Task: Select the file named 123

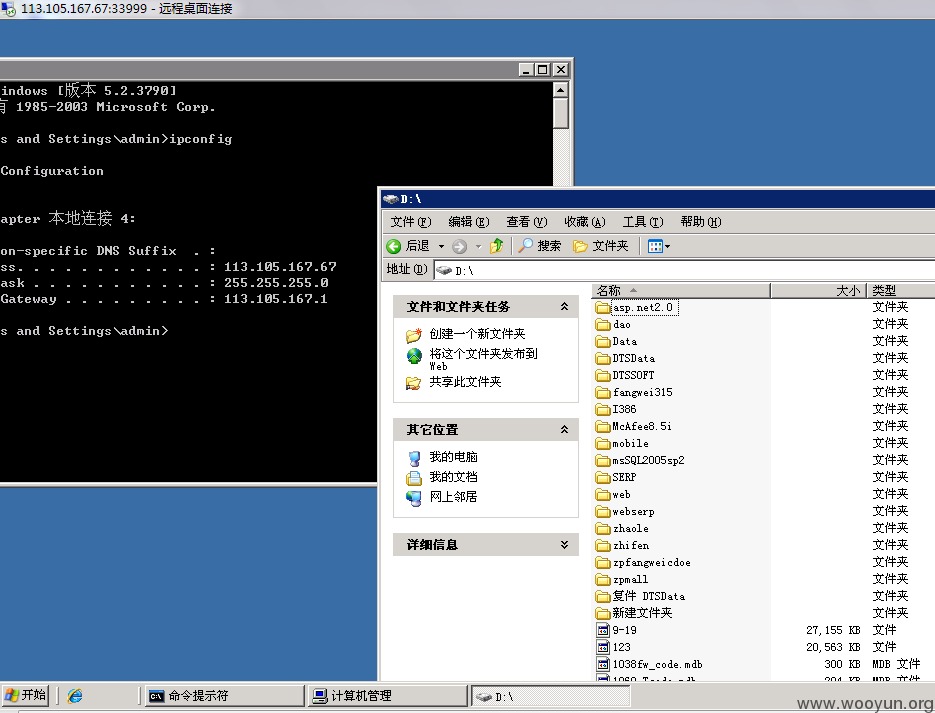Action: tap(621, 647)
